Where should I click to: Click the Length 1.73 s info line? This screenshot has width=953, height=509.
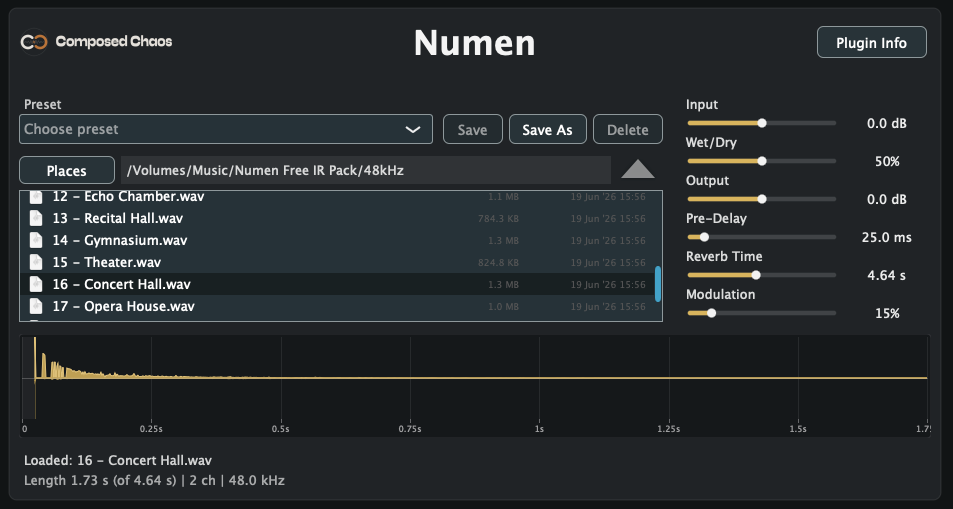pyautogui.click(x=154, y=480)
